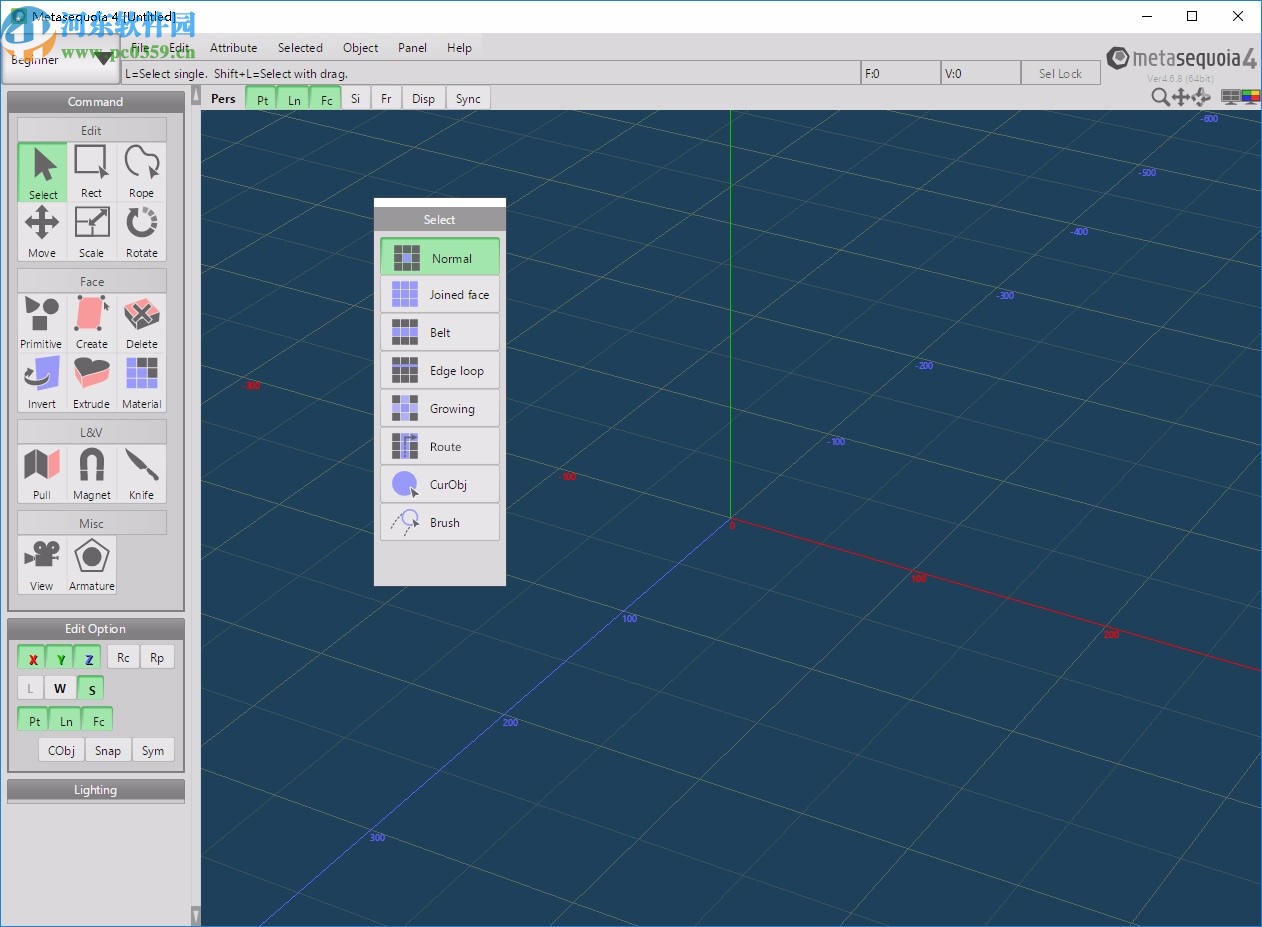Open the Magnet tool
Image resolution: width=1262 pixels, height=927 pixels.
point(91,473)
